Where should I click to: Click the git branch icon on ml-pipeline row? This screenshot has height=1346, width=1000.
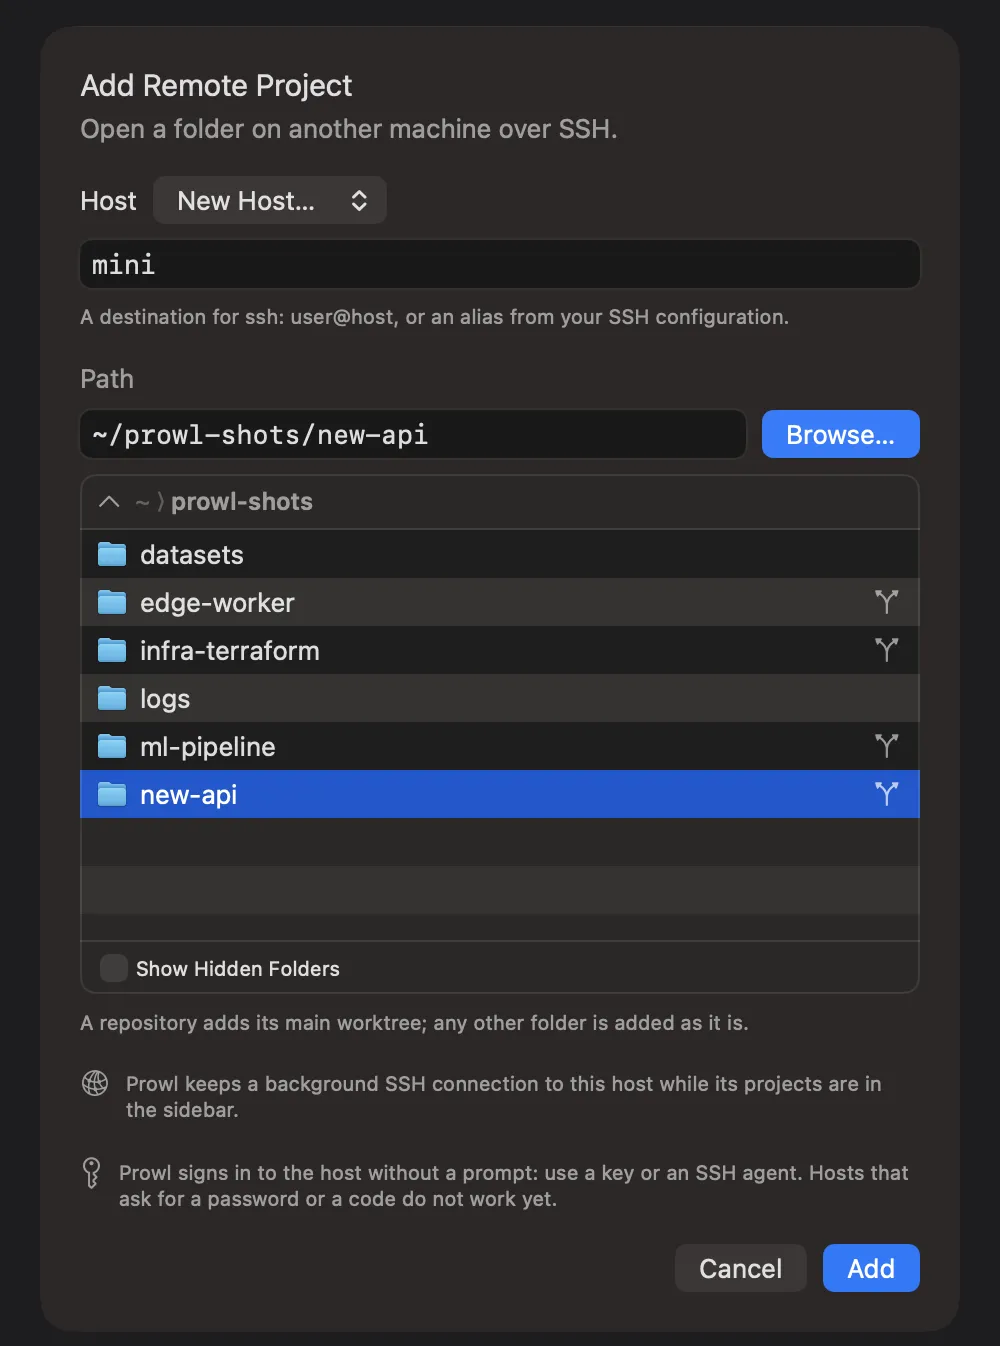(x=887, y=746)
